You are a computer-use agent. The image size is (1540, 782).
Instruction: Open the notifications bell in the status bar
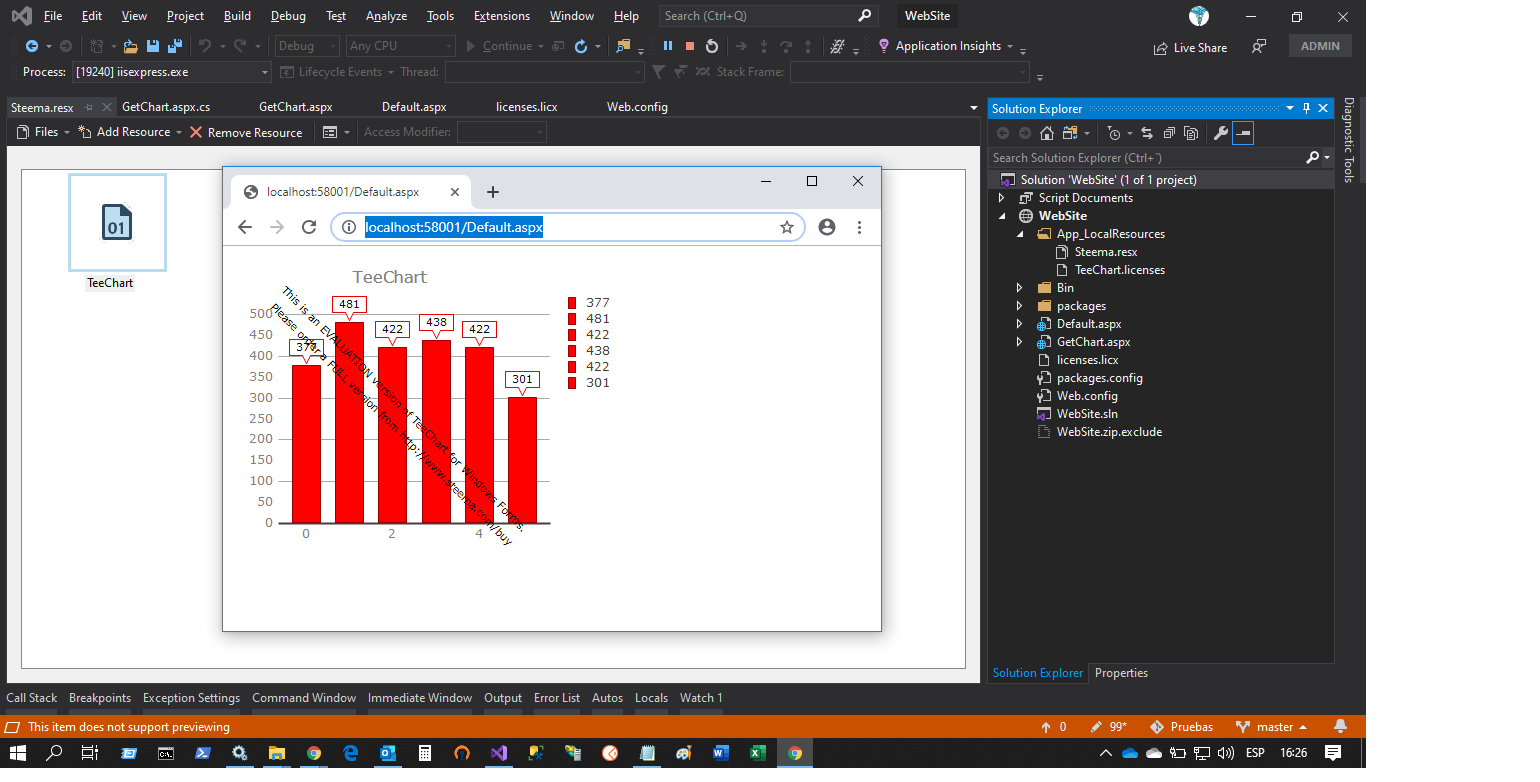(x=1340, y=727)
